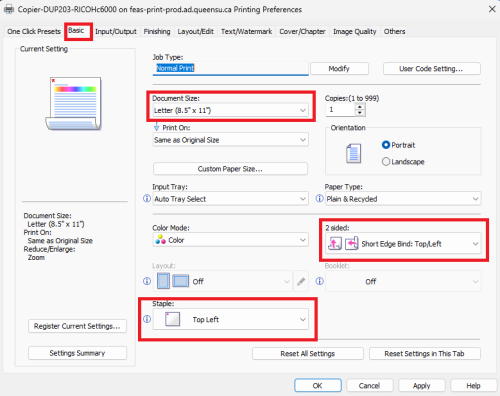Click the Booklet info icon
The width and height of the screenshot is (500, 396).
pyautogui.click(x=319, y=281)
